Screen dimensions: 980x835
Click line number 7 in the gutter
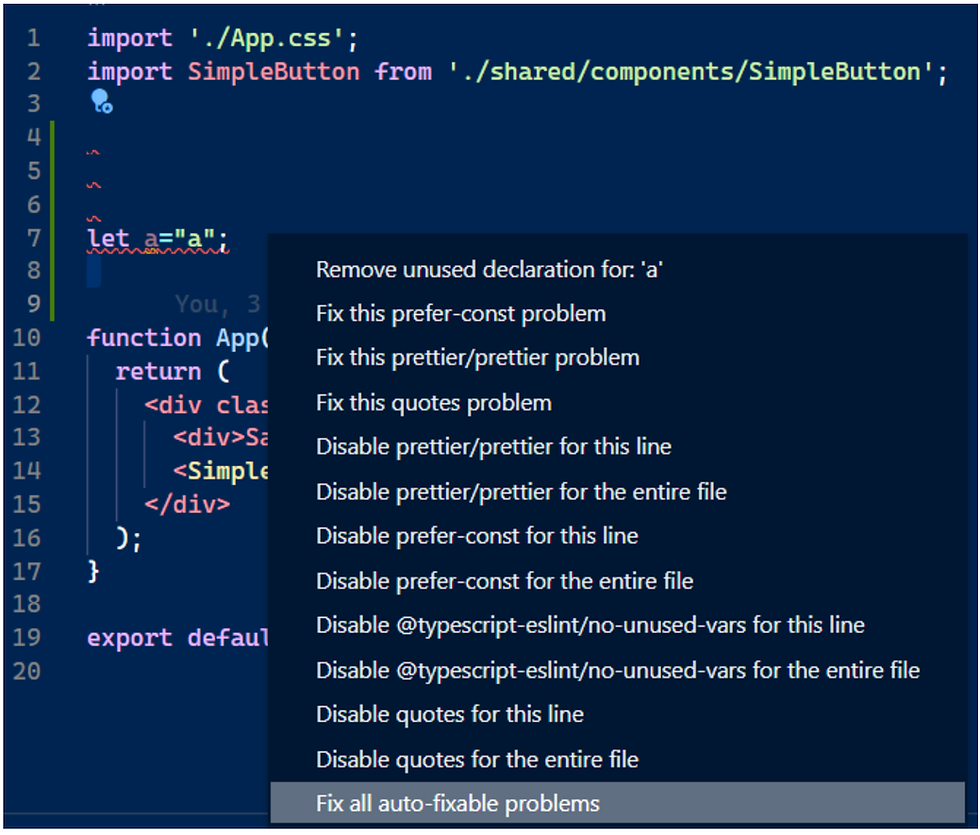[34, 238]
